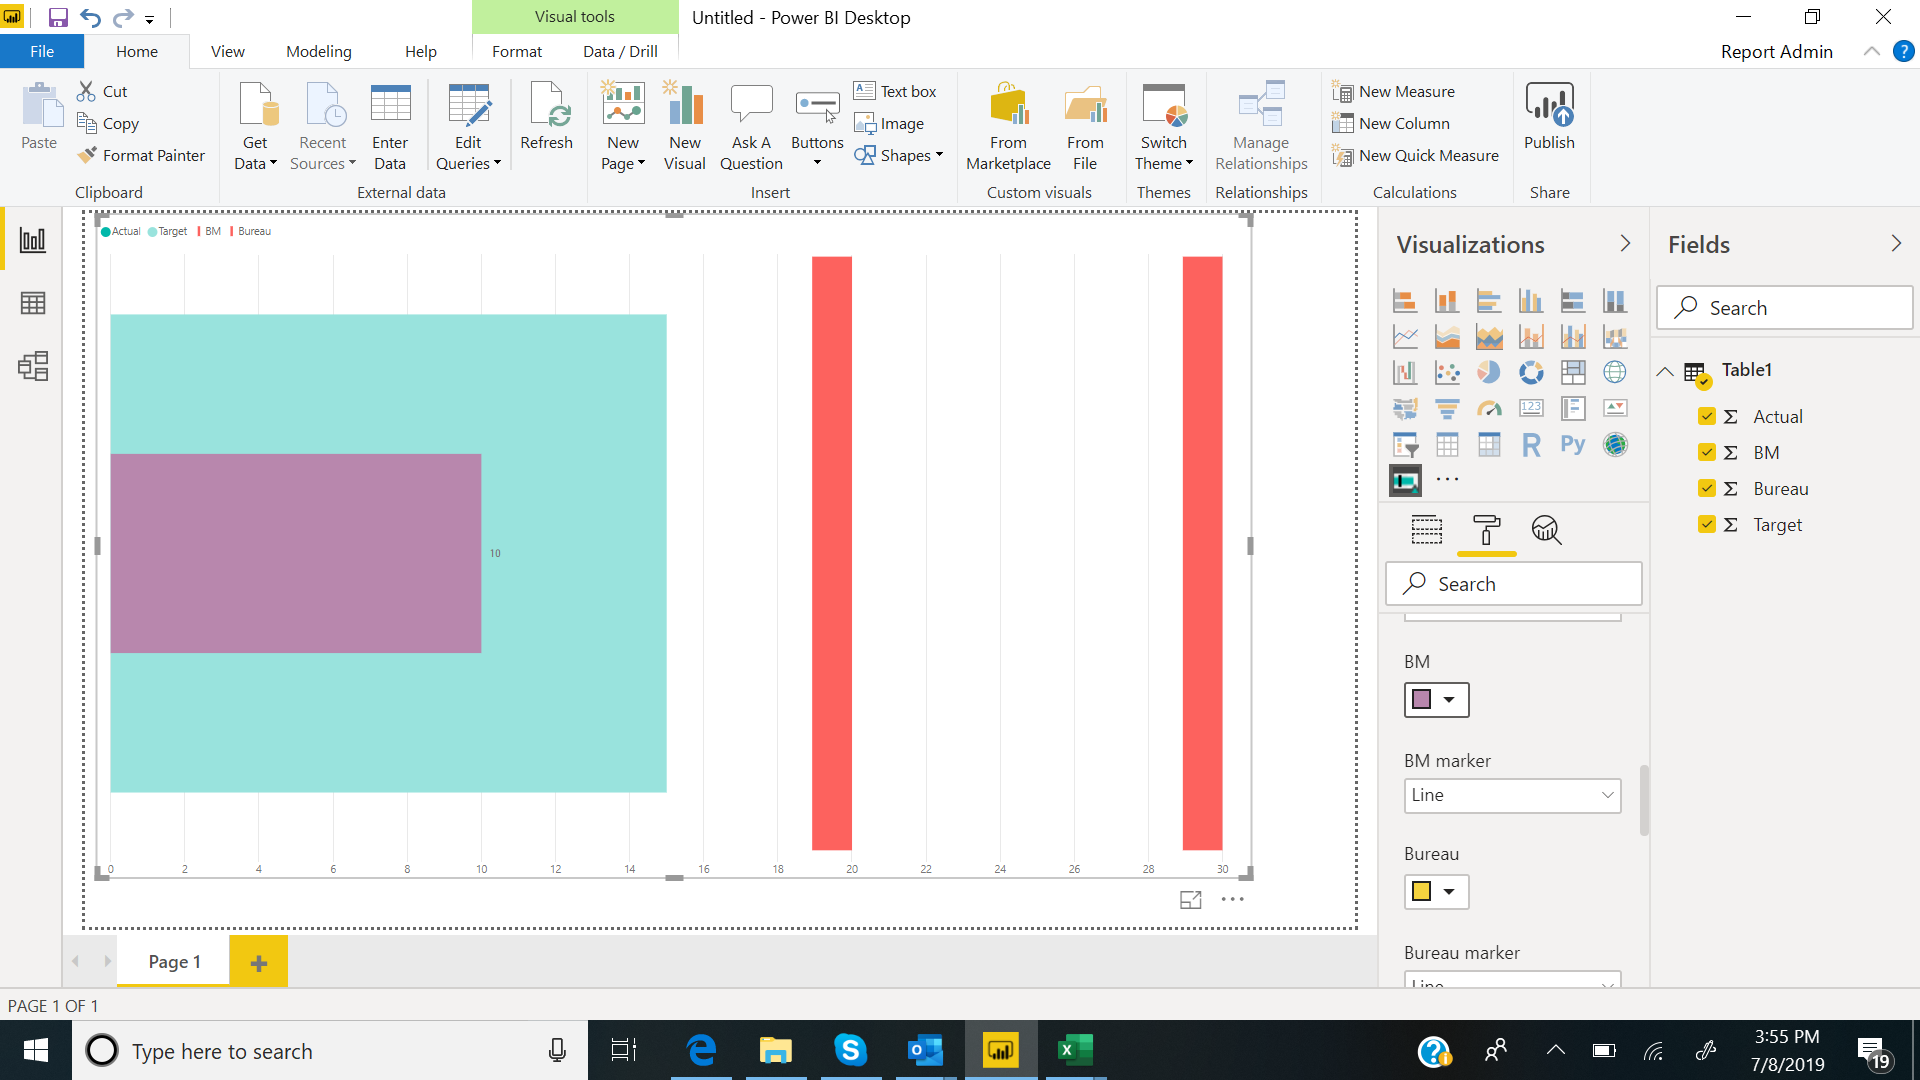Select the R script visual
This screenshot has height=1080, width=1920.
click(x=1531, y=444)
